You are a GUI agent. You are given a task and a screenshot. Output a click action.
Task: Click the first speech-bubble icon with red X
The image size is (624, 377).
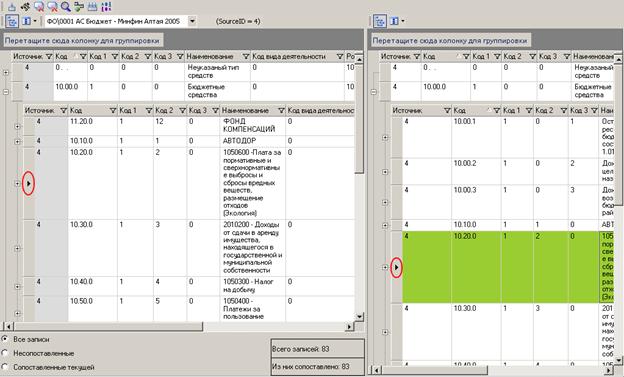[39, 6]
